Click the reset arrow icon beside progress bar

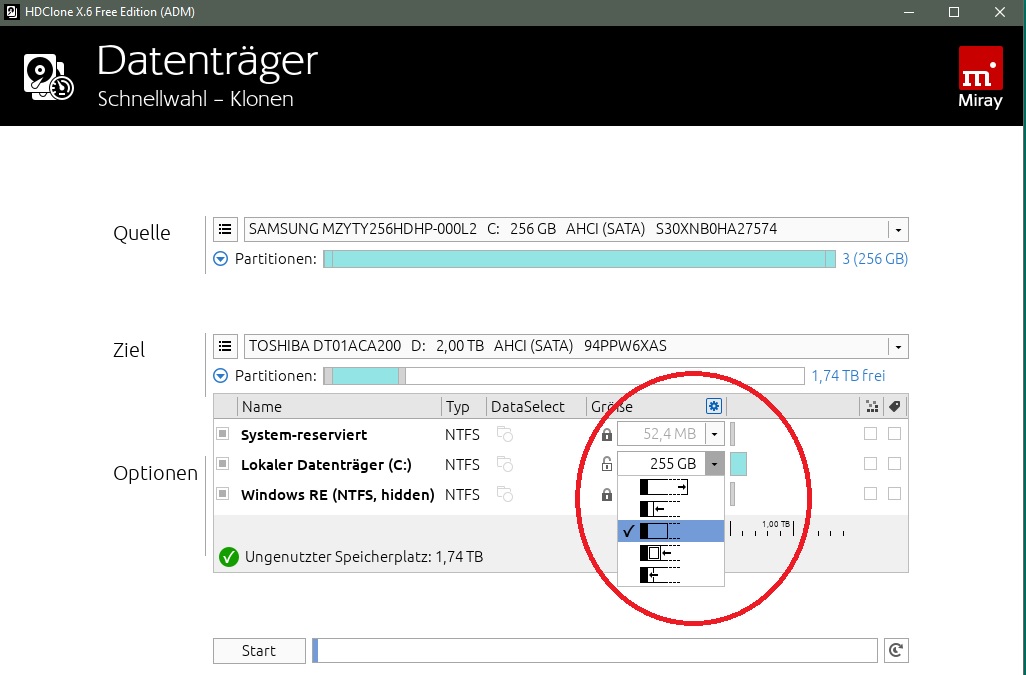click(x=896, y=650)
